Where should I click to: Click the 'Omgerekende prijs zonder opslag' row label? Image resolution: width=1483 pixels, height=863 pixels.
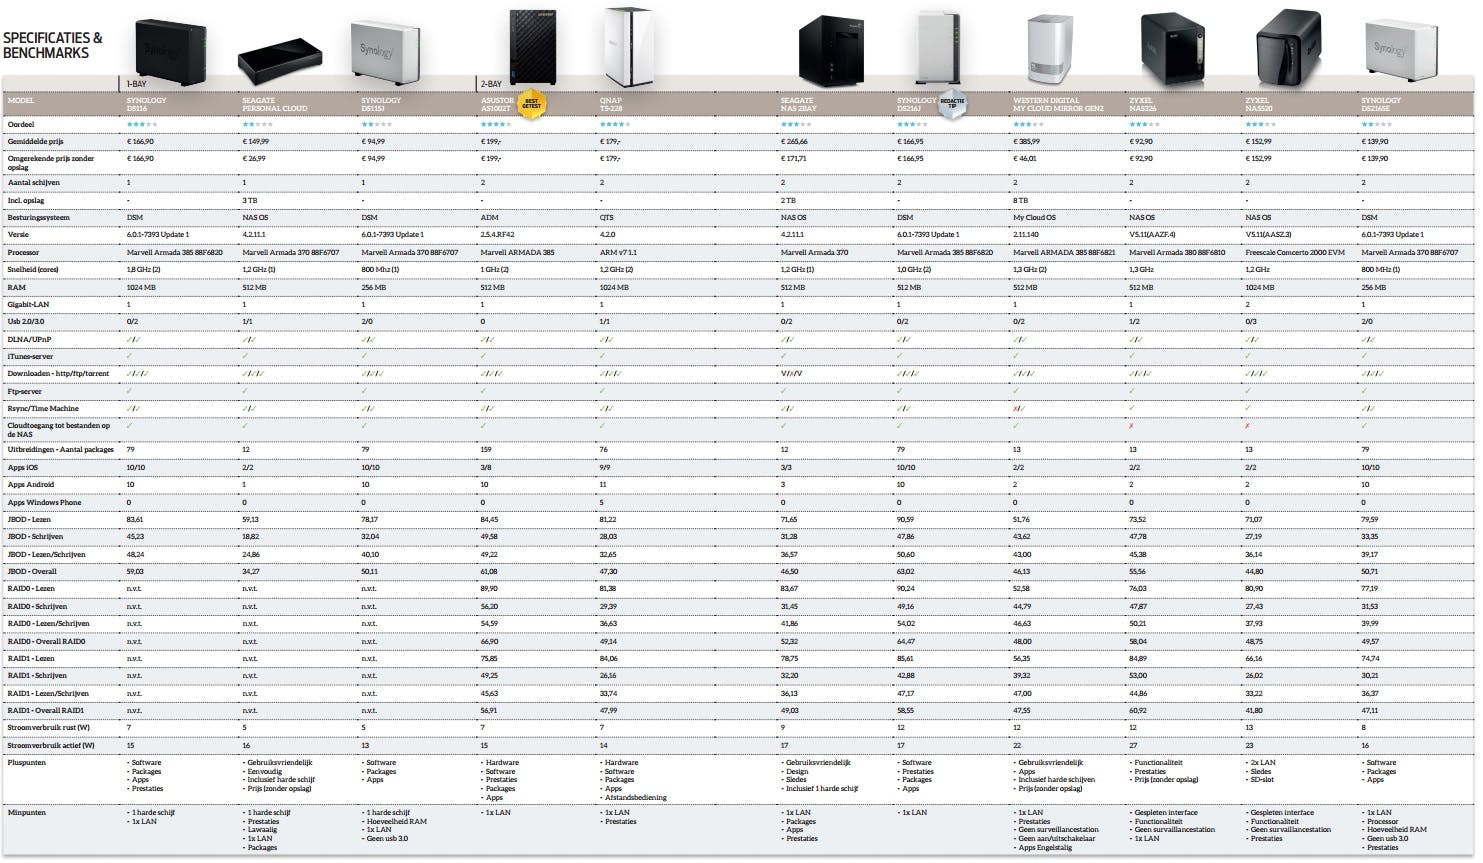(x=51, y=163)
